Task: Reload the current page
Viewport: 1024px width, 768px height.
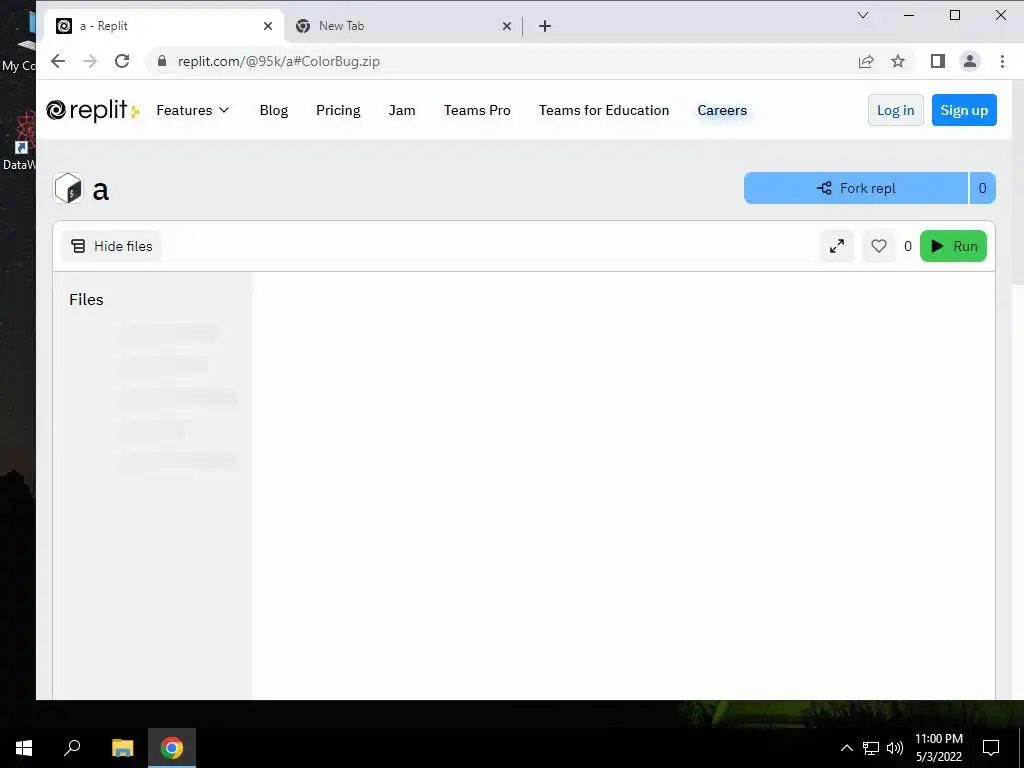Action: point(122,61)
